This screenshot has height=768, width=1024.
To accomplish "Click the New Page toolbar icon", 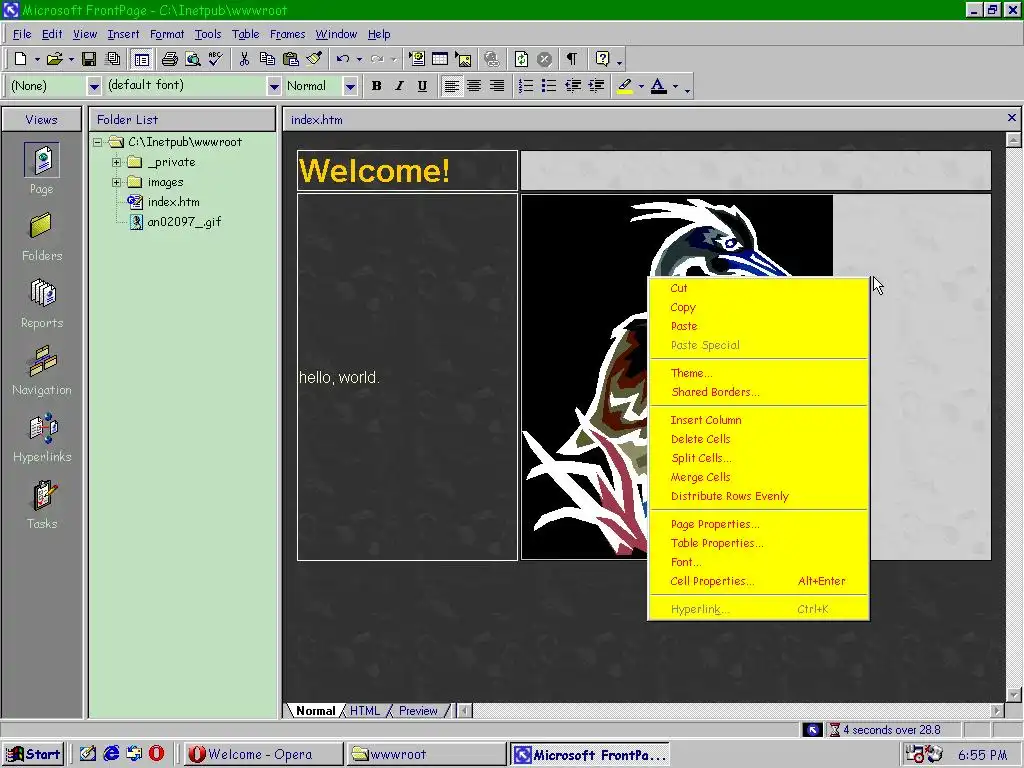I will click(20, 59).
